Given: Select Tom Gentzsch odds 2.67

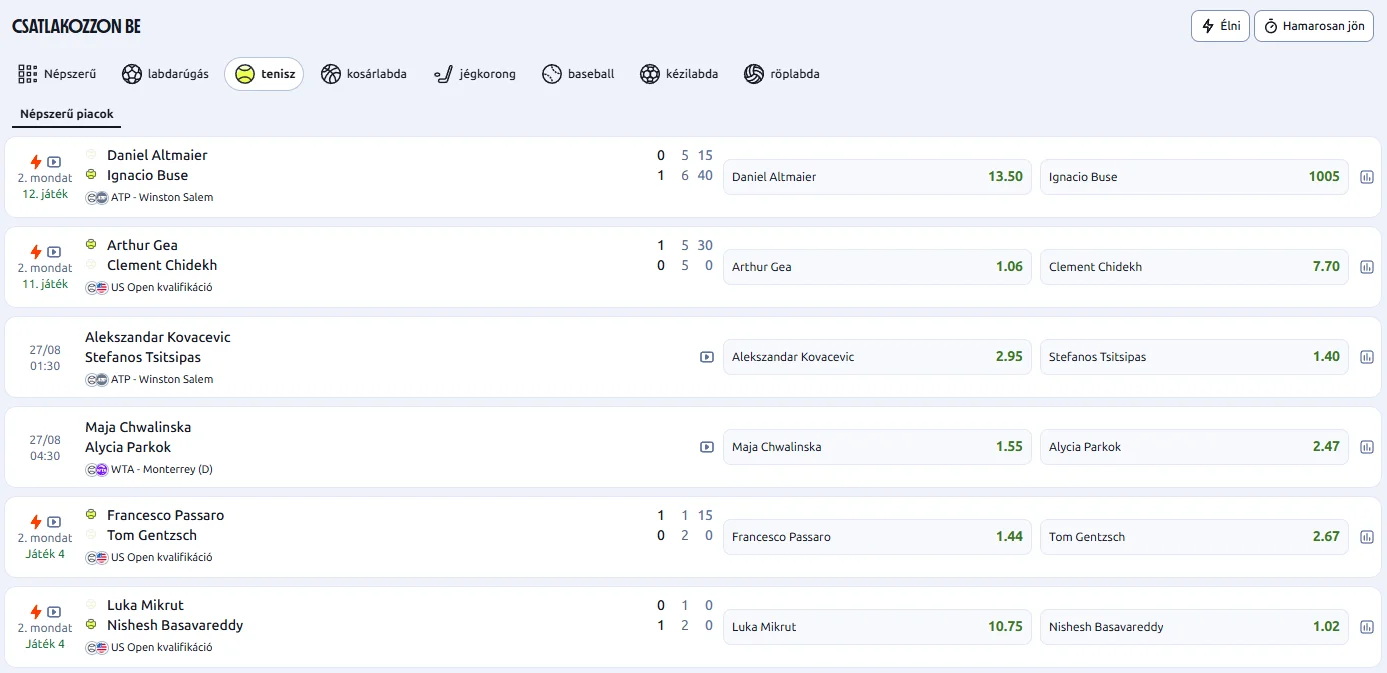Looking at the screenshot, I should tap(1194, 537).
